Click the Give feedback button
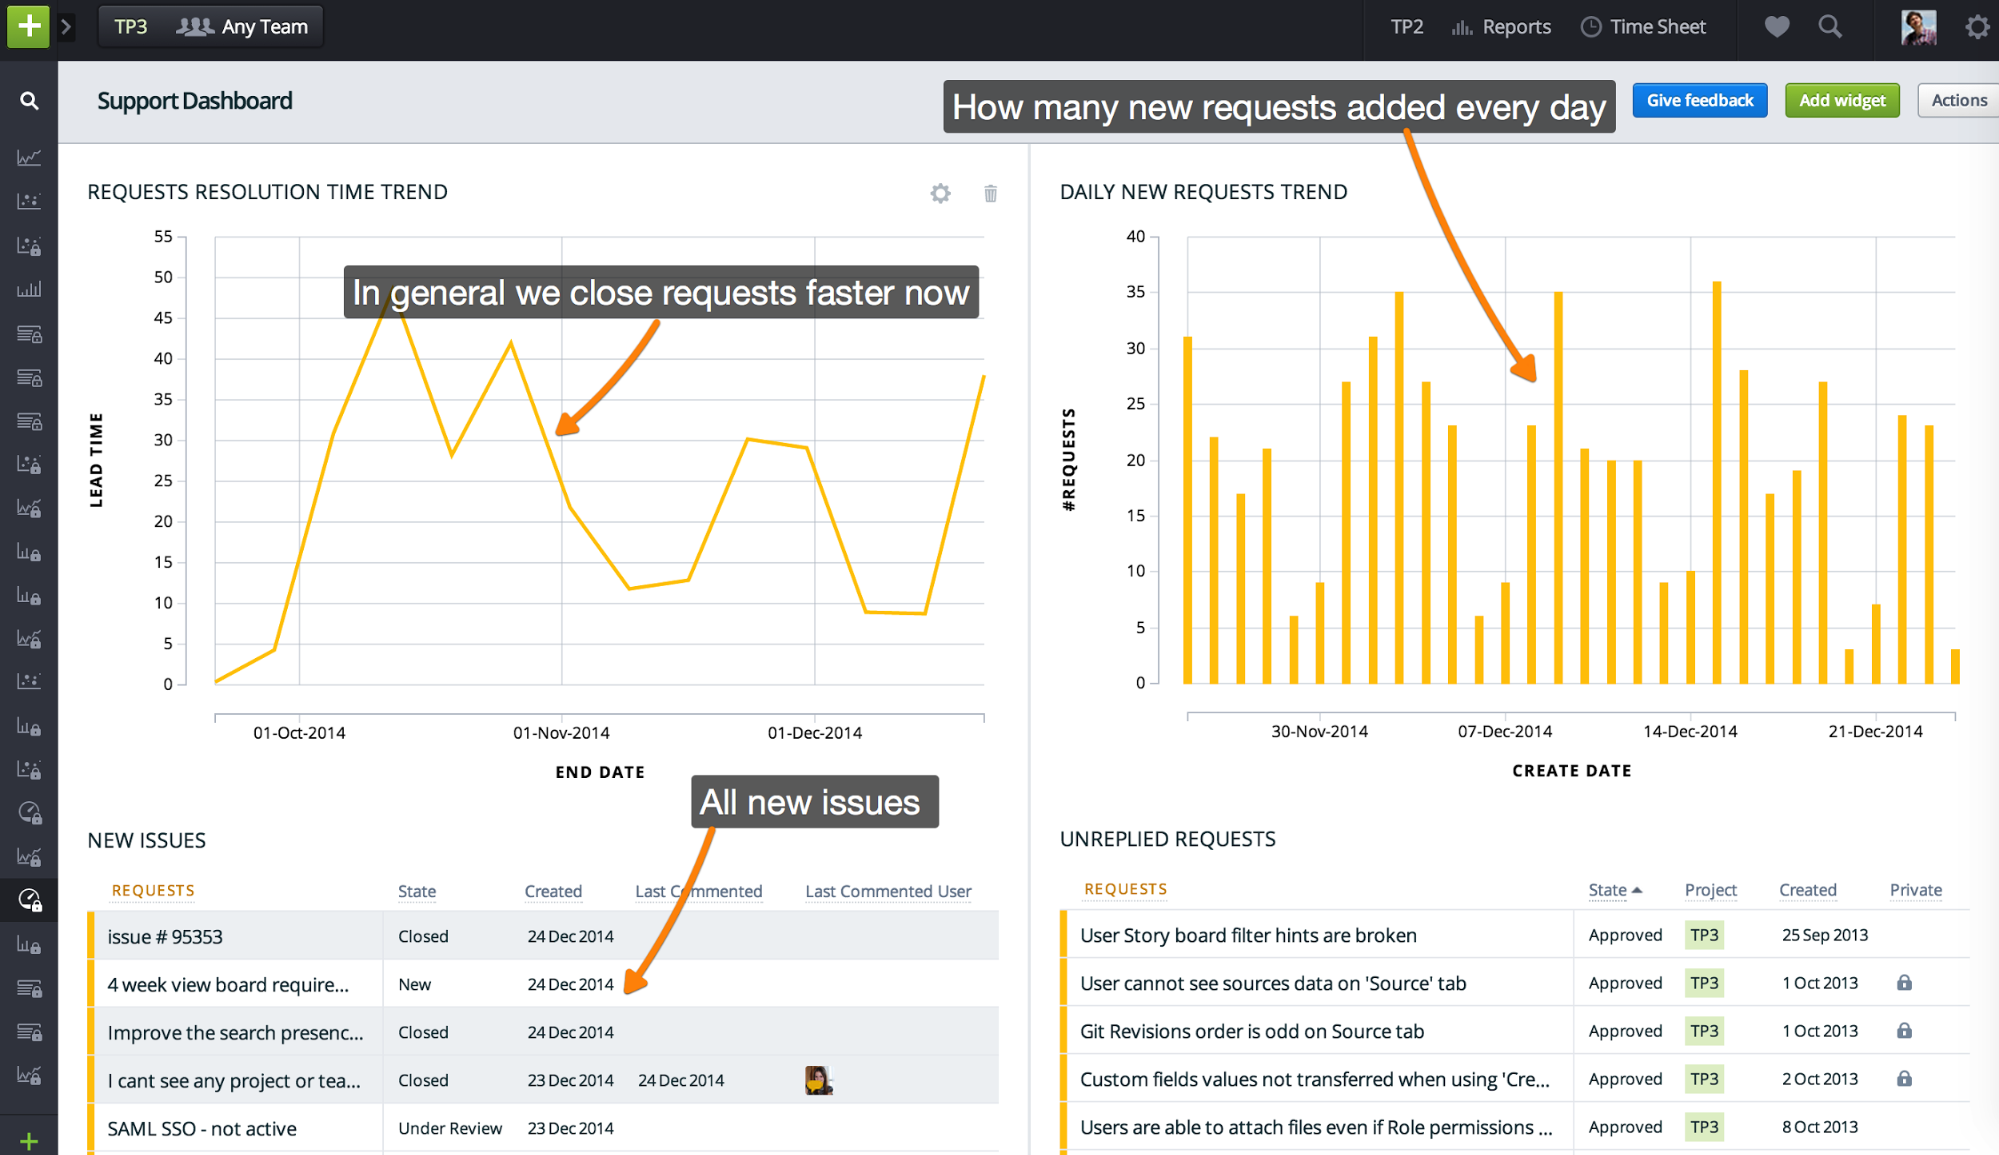Screen dimensions: 1999x1155 (x=1699, y=100)
